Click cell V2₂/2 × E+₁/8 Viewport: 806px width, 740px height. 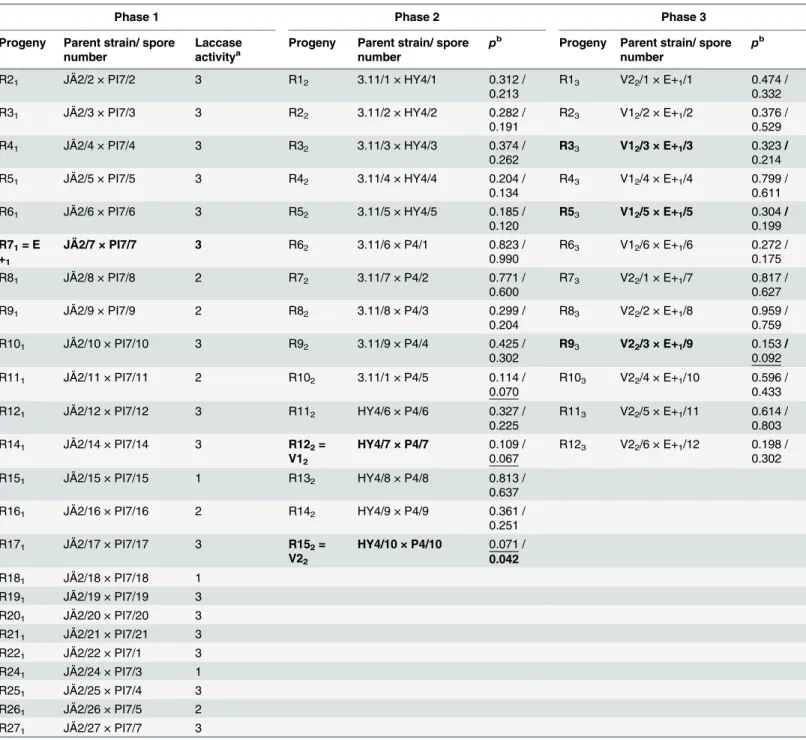click(x=656, y=311)
